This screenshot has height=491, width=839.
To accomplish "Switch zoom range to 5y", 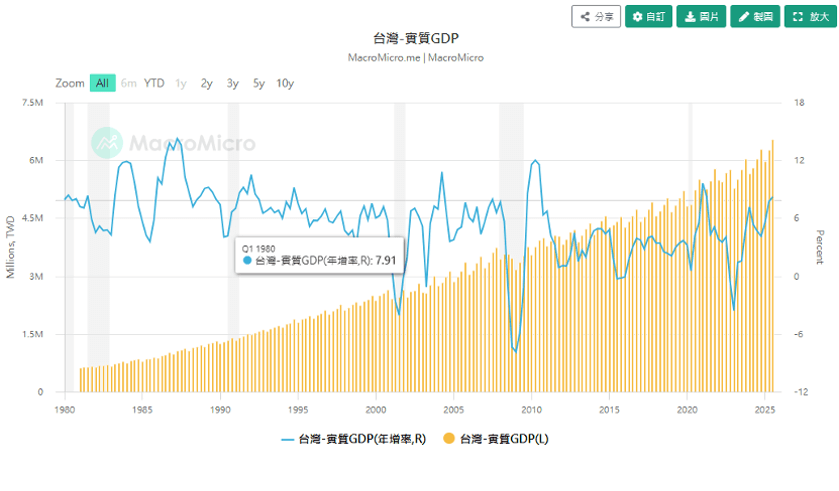I will (259, 83).
